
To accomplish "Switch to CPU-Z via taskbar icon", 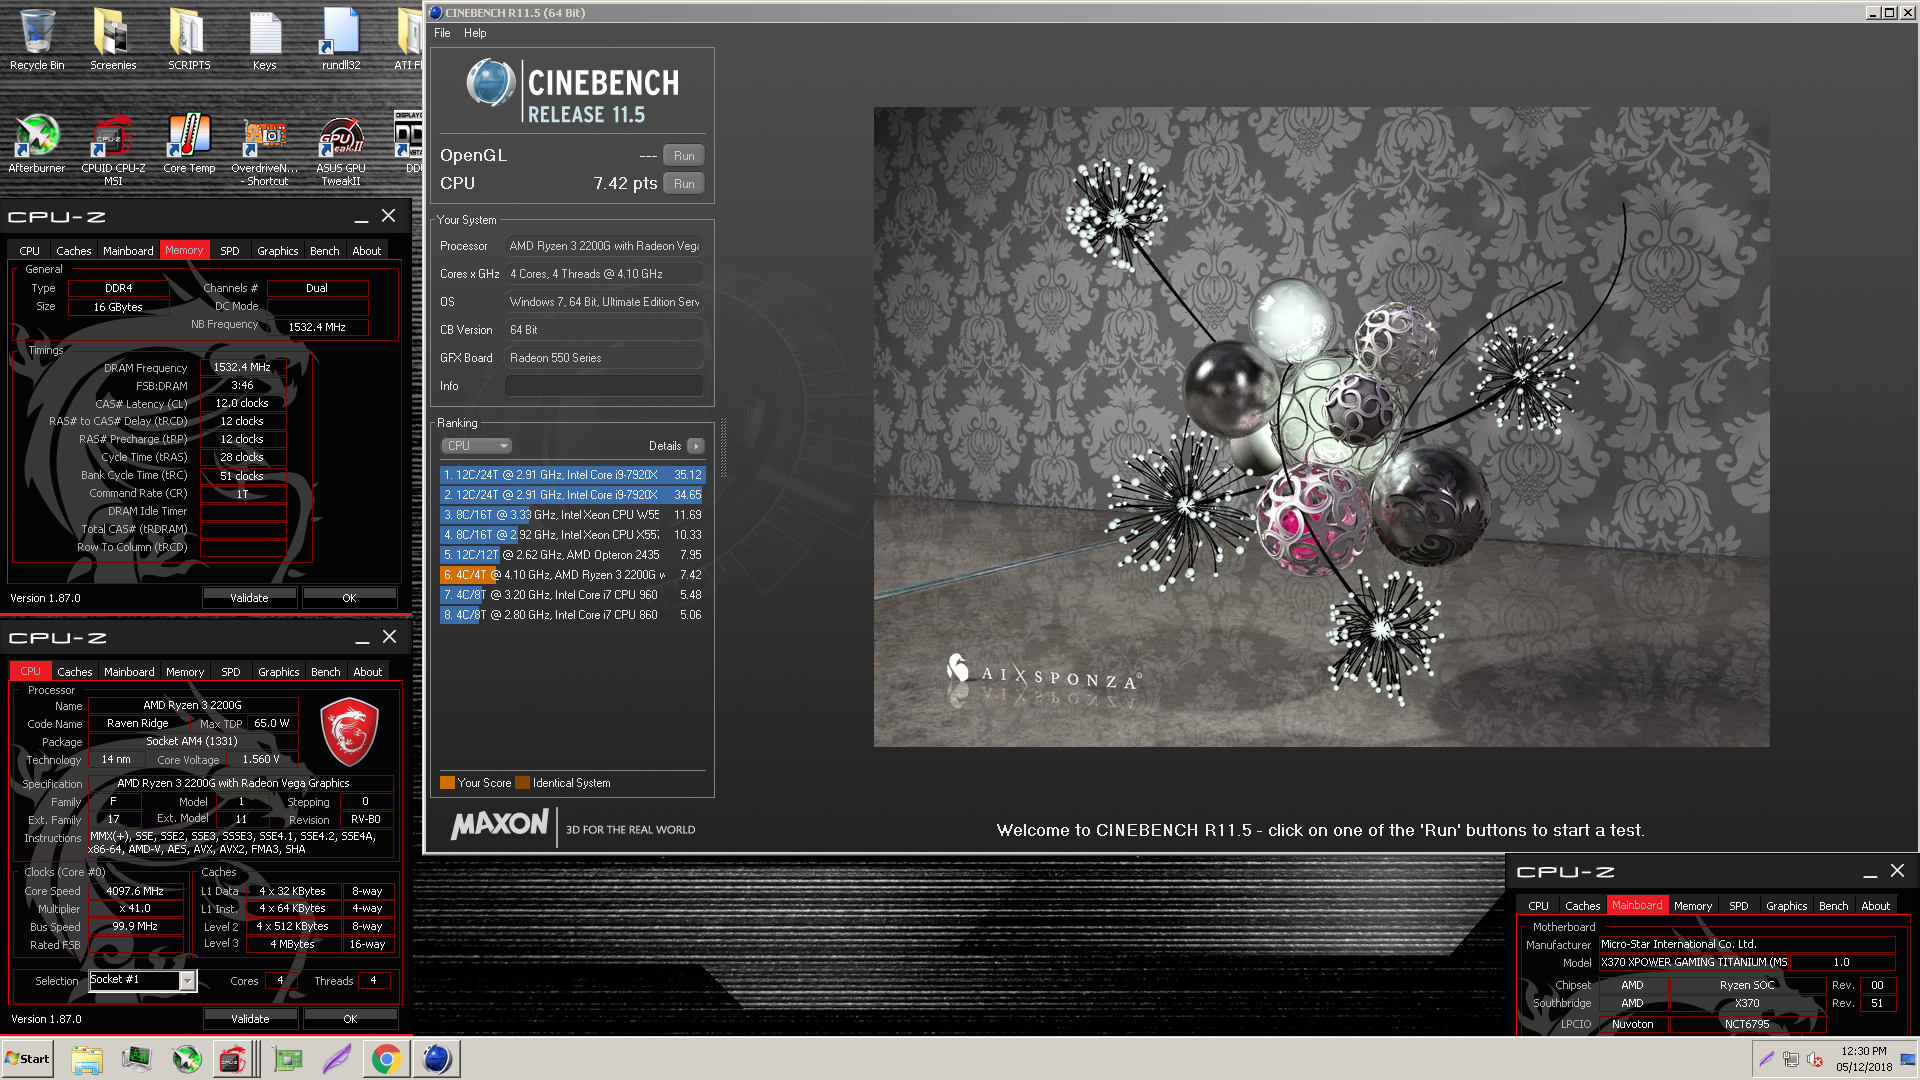I will pyautogui.click(x=232, y=1059).
